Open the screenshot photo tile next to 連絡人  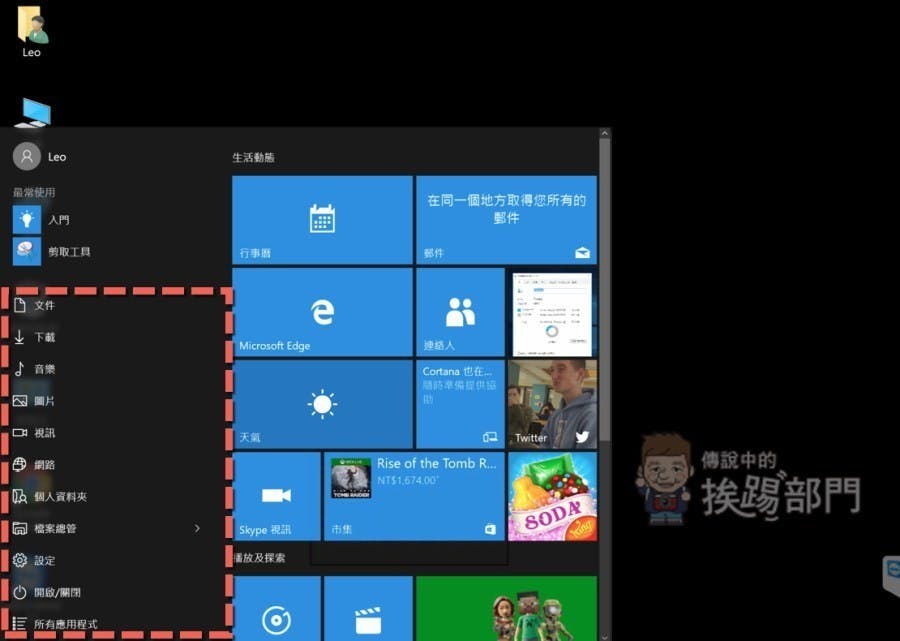[x=552, y=312]
